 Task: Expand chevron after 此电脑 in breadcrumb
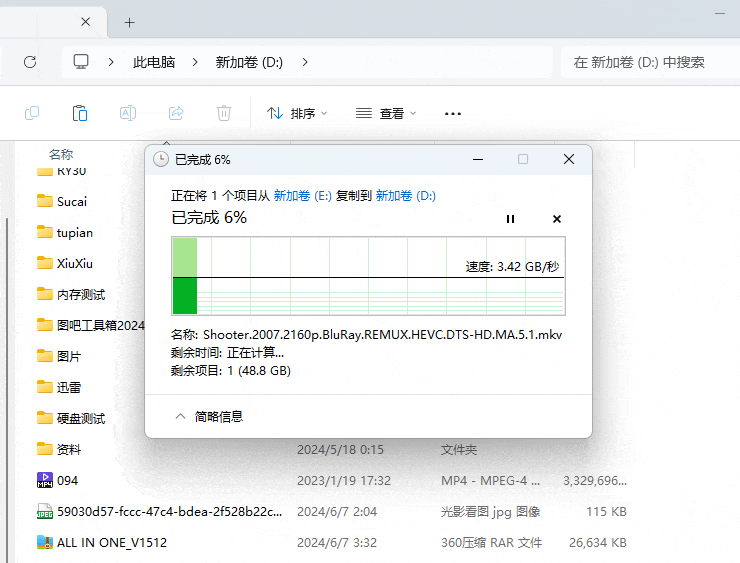coord(195,62)
